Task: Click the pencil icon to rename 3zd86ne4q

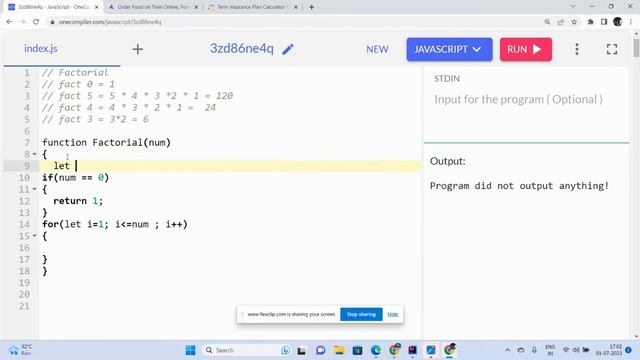Action: point(288,49)
